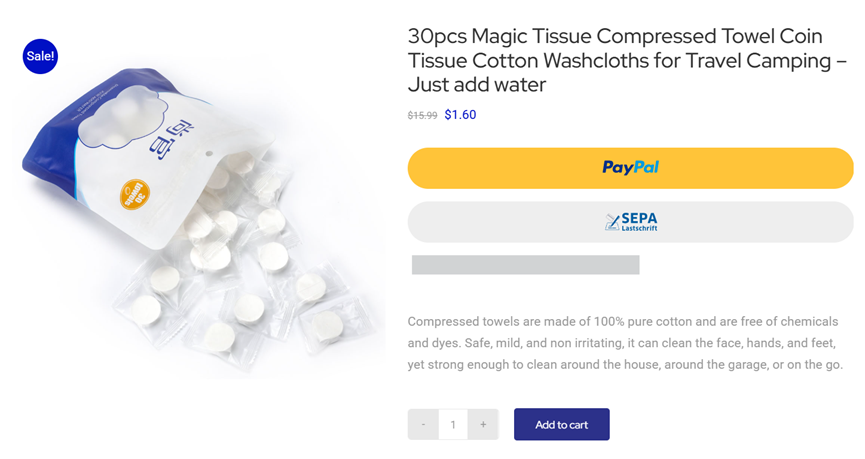Click the blue top edge of the bag
The height and width of the screenshot is (459, 865).
(x=140, y=83)
